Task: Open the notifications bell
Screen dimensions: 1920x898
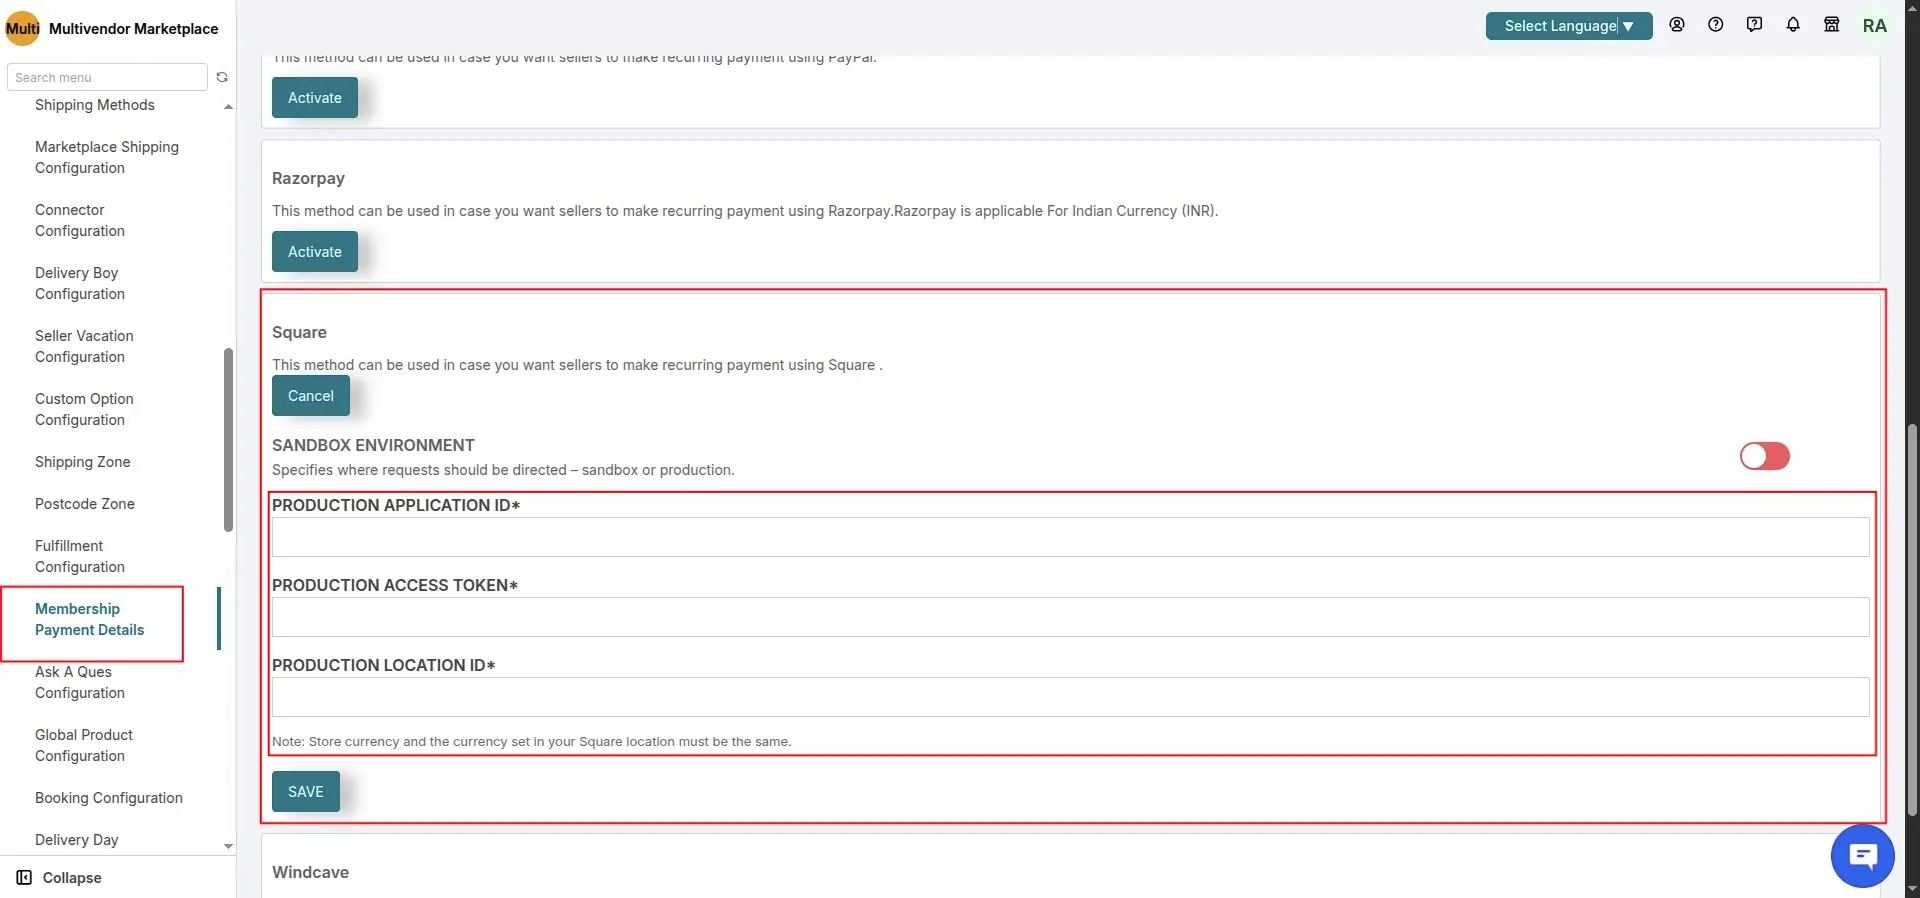Action: (x=1793, y=25)
